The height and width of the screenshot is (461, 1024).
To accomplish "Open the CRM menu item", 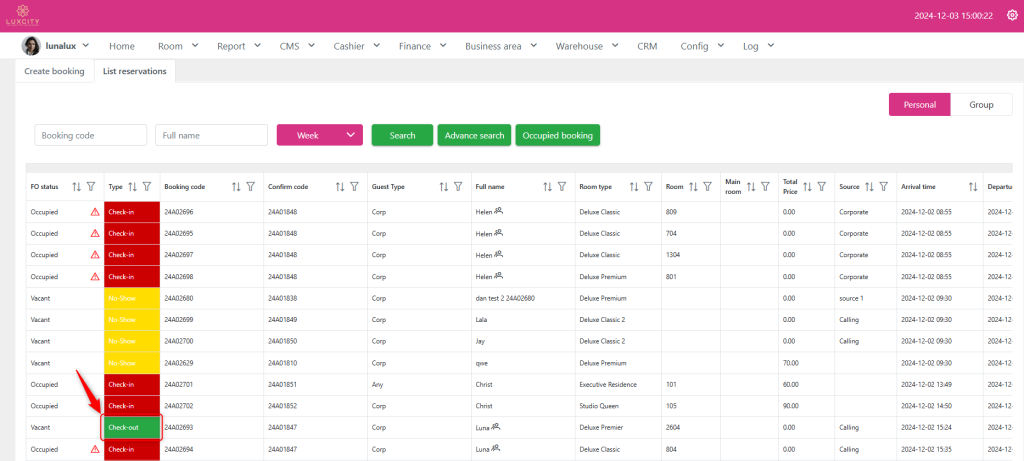I will (647, 46).
